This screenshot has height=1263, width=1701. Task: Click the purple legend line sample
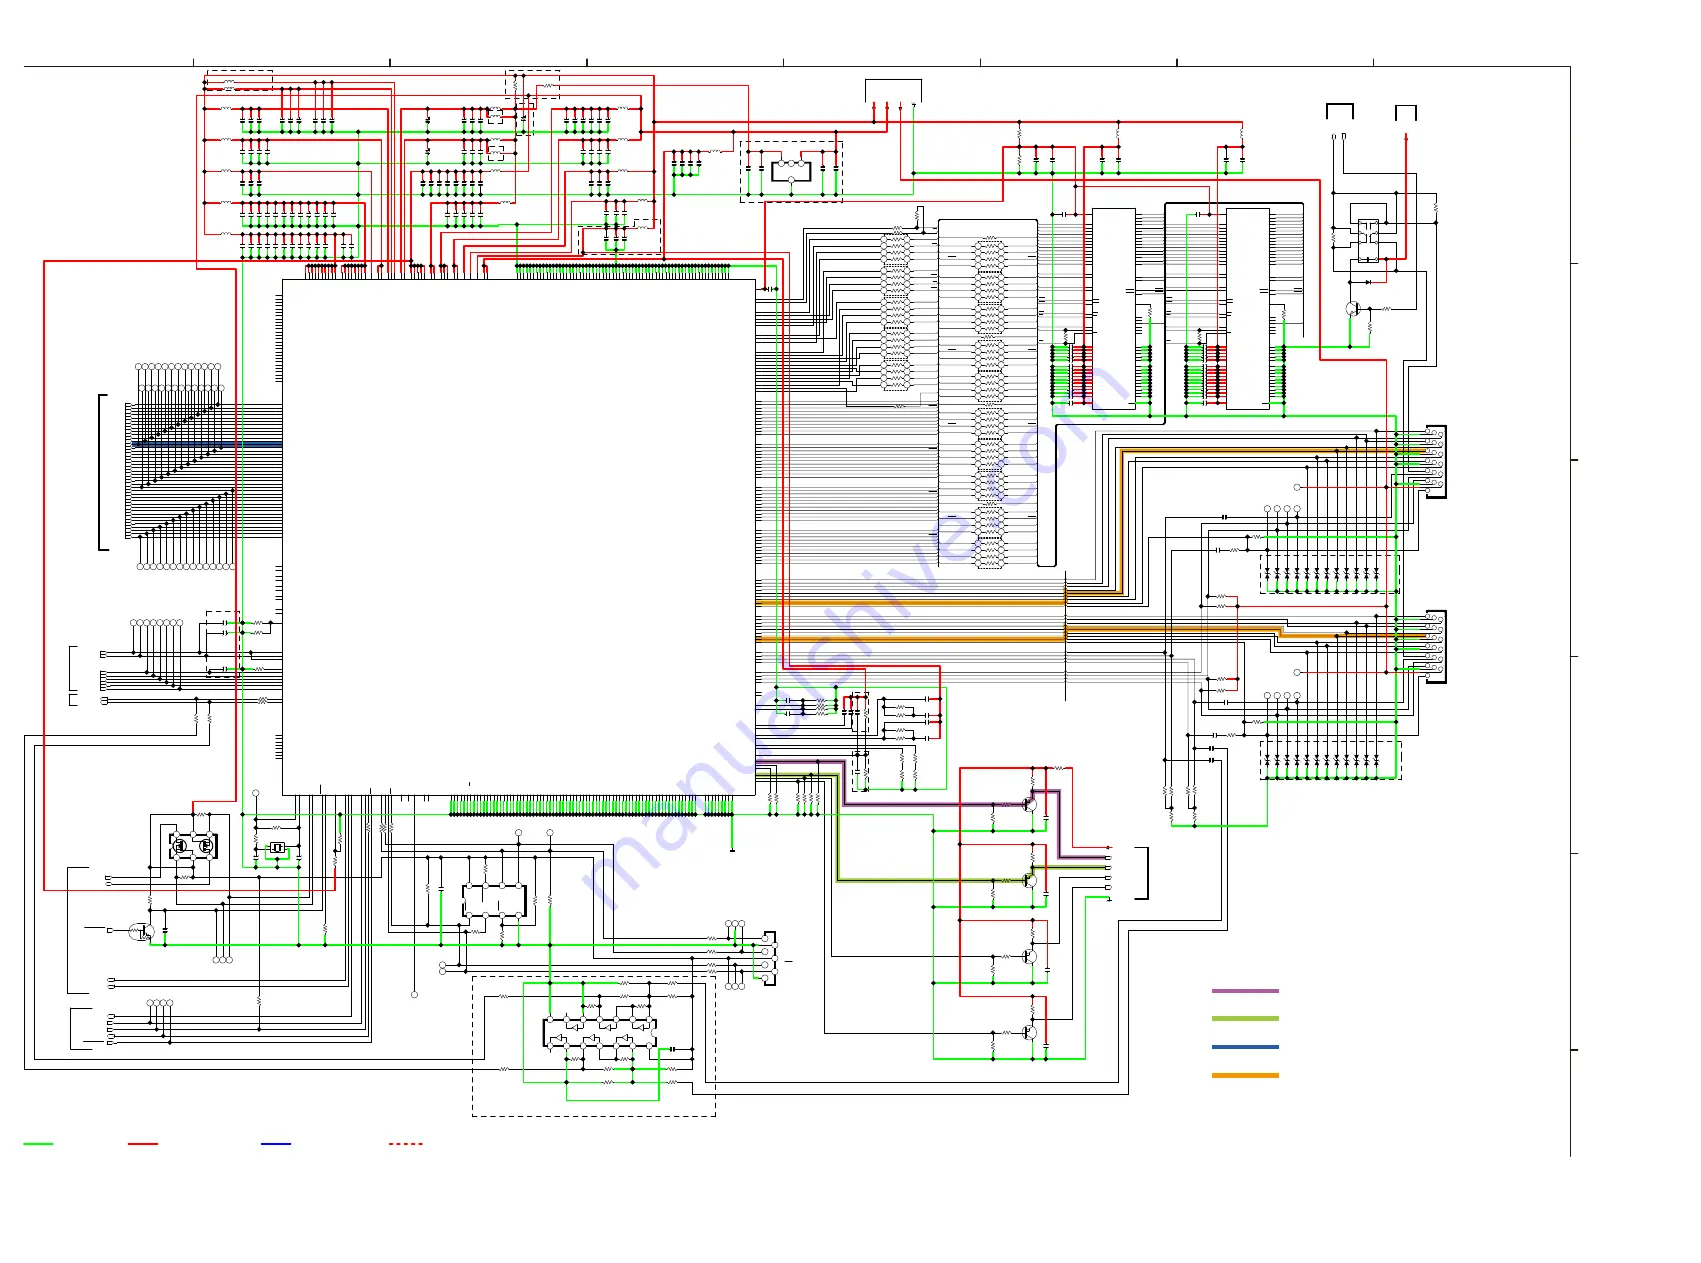tap(1245, 991)
